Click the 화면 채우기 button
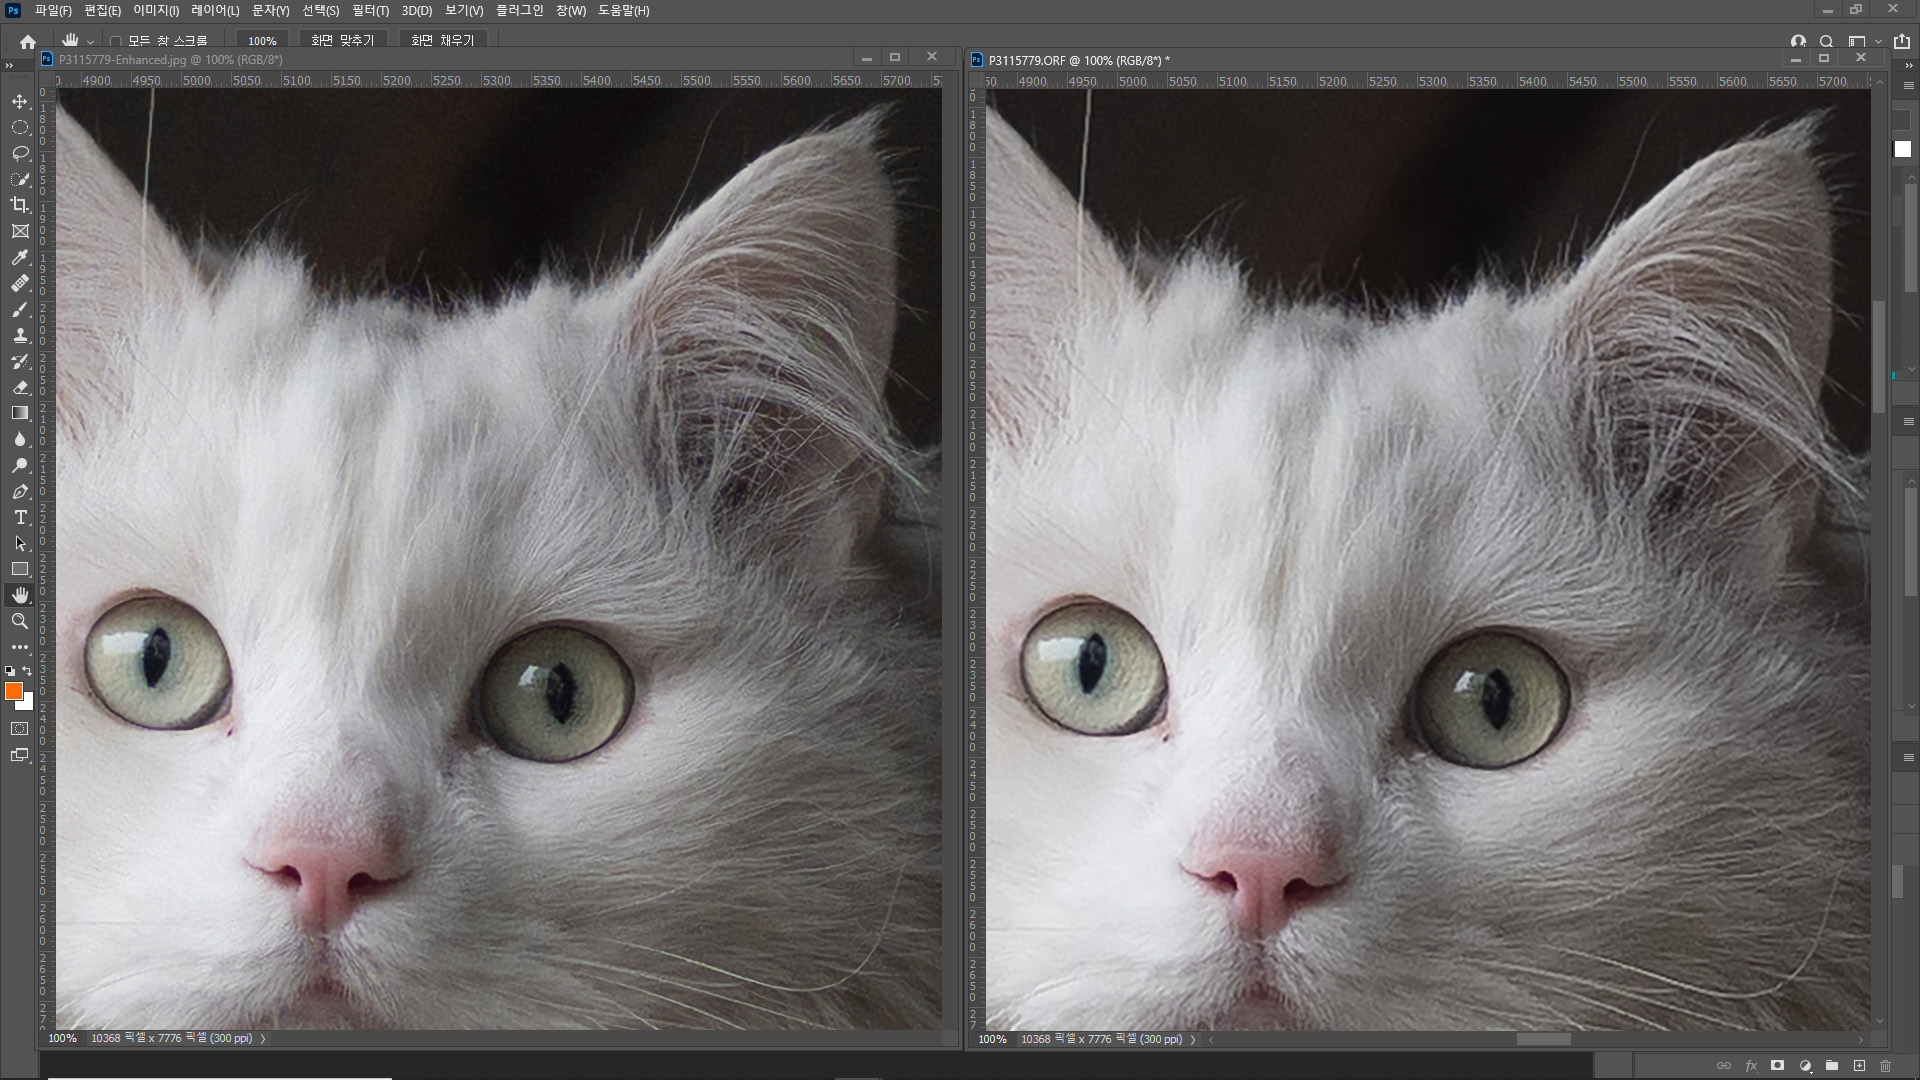Screen dimensions: 1920x1080 coord(442,41)
